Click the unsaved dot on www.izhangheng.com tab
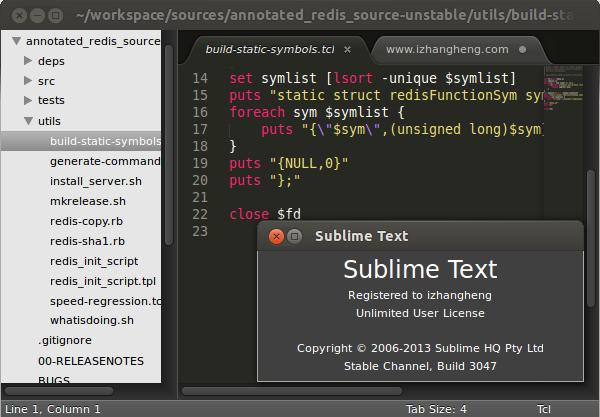The height and width of the screenshot is (417, 600). pyautogui.click(x=522, y=49)
